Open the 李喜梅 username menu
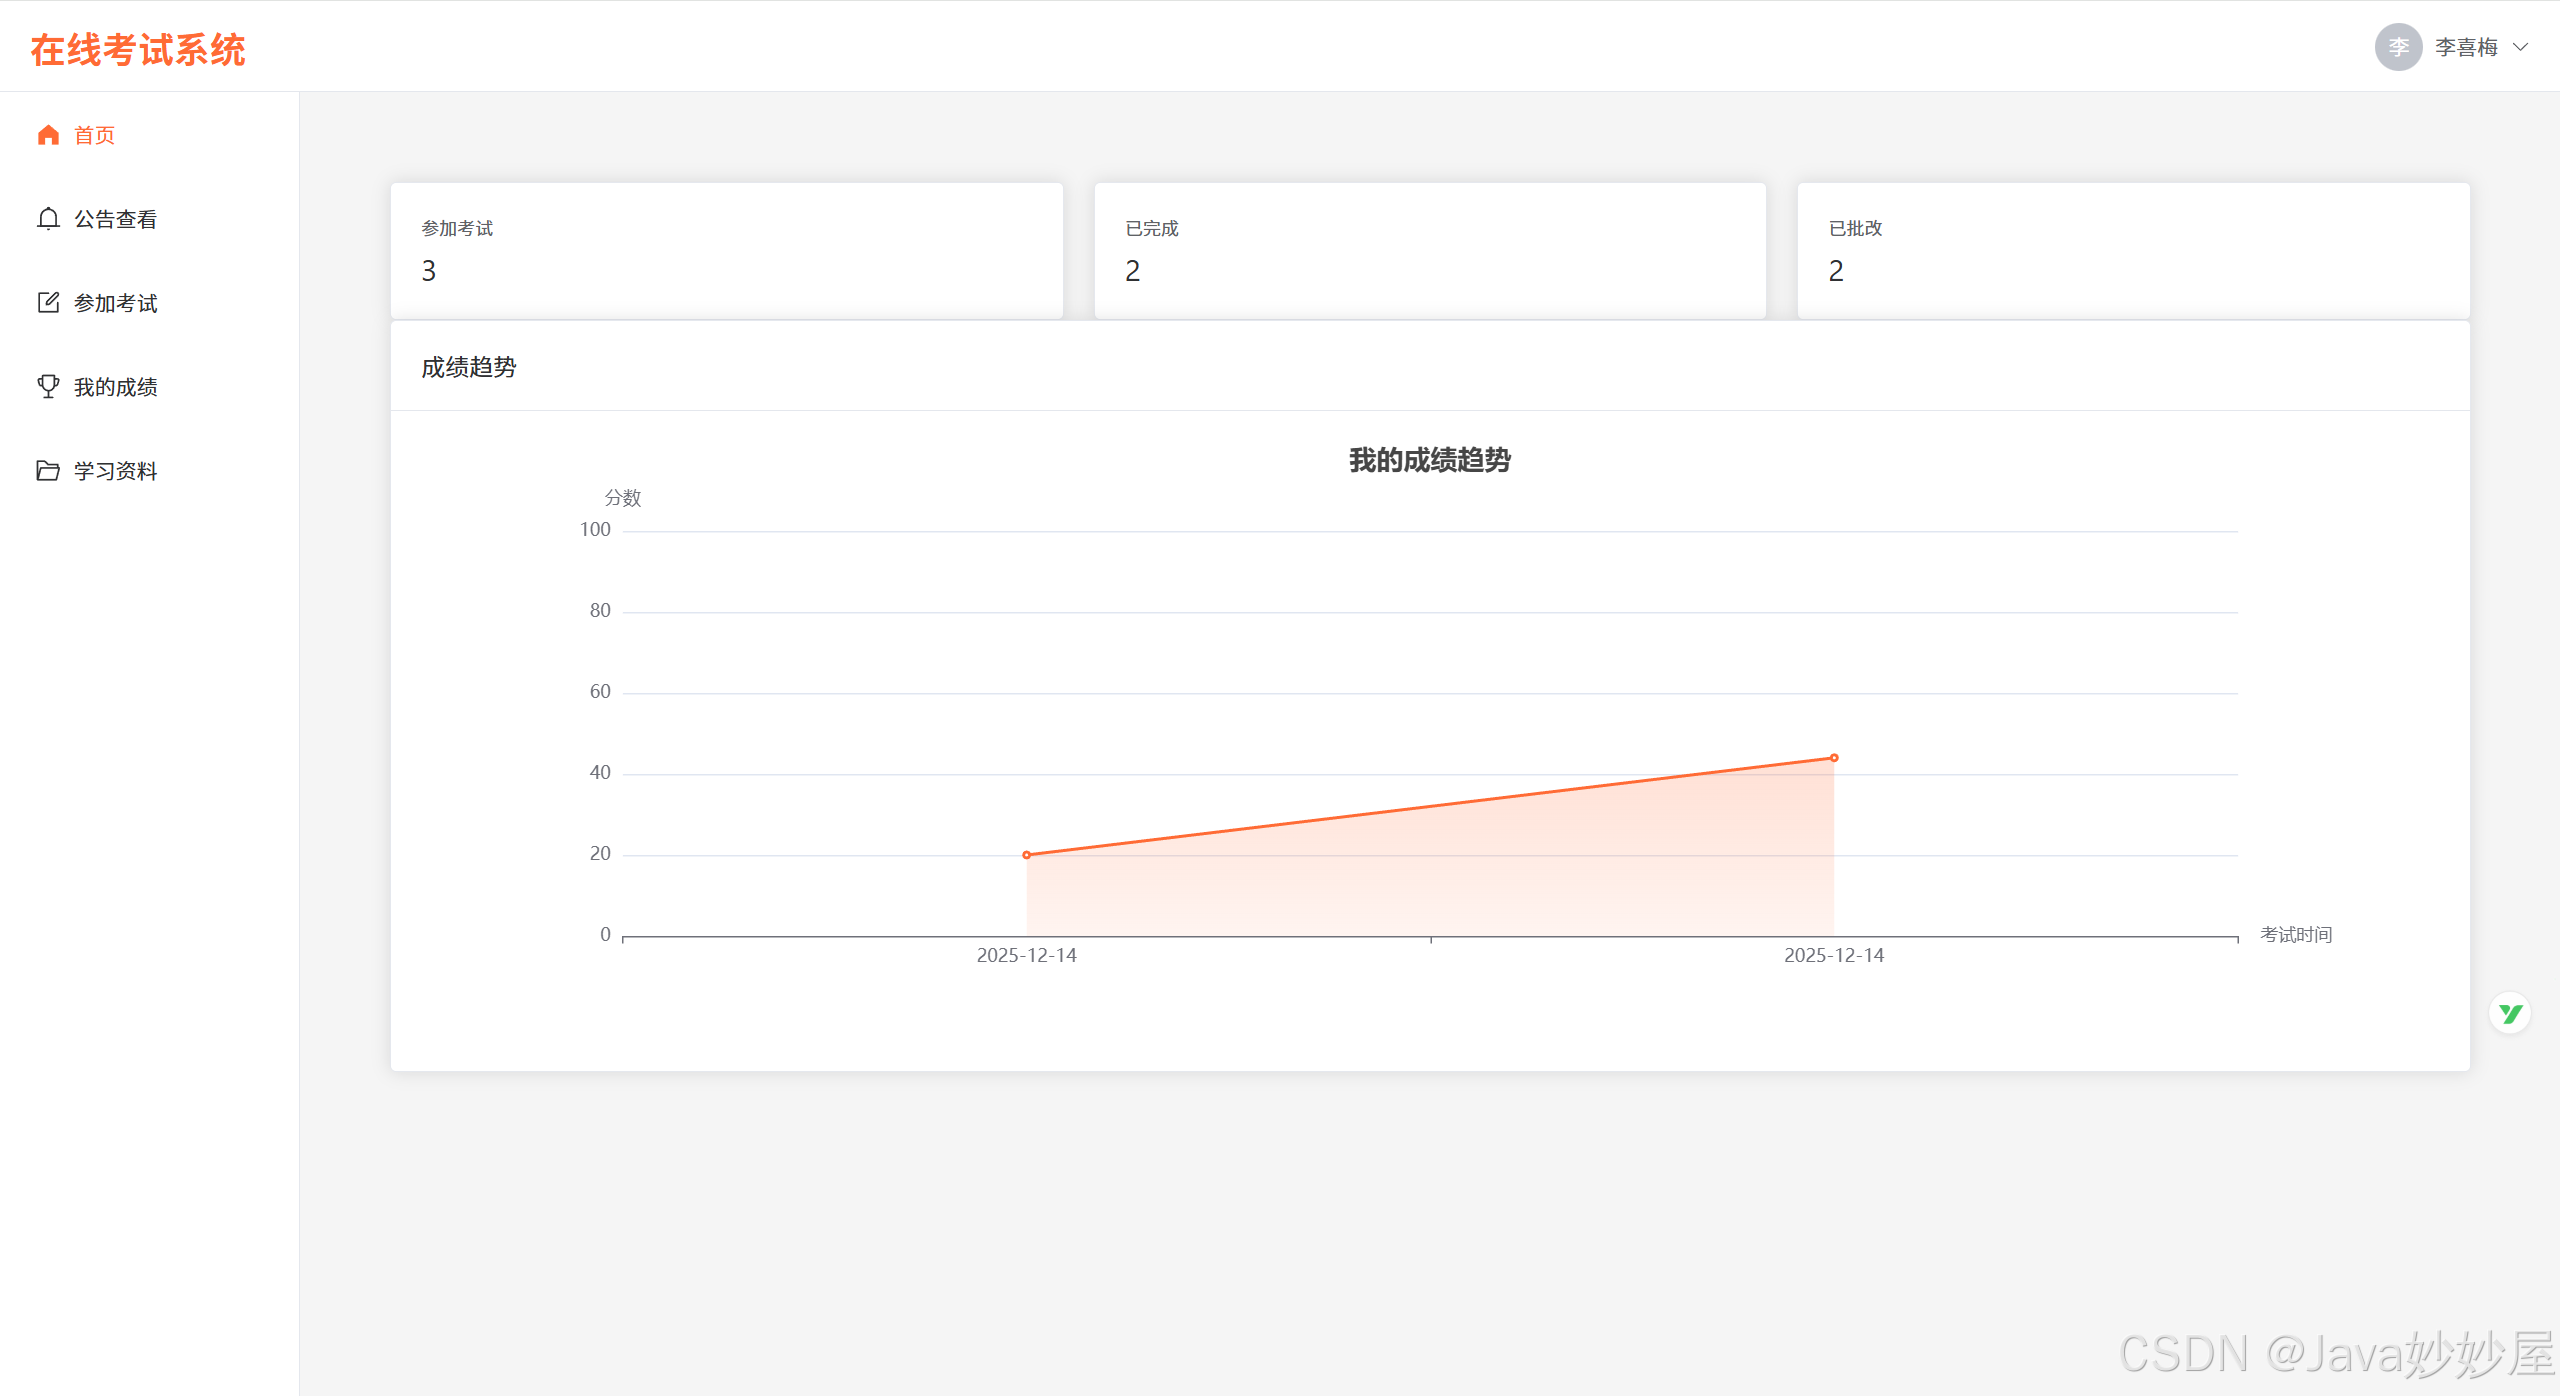Viewport: 2560px width, 1396px height. (x=2466, y=47)
